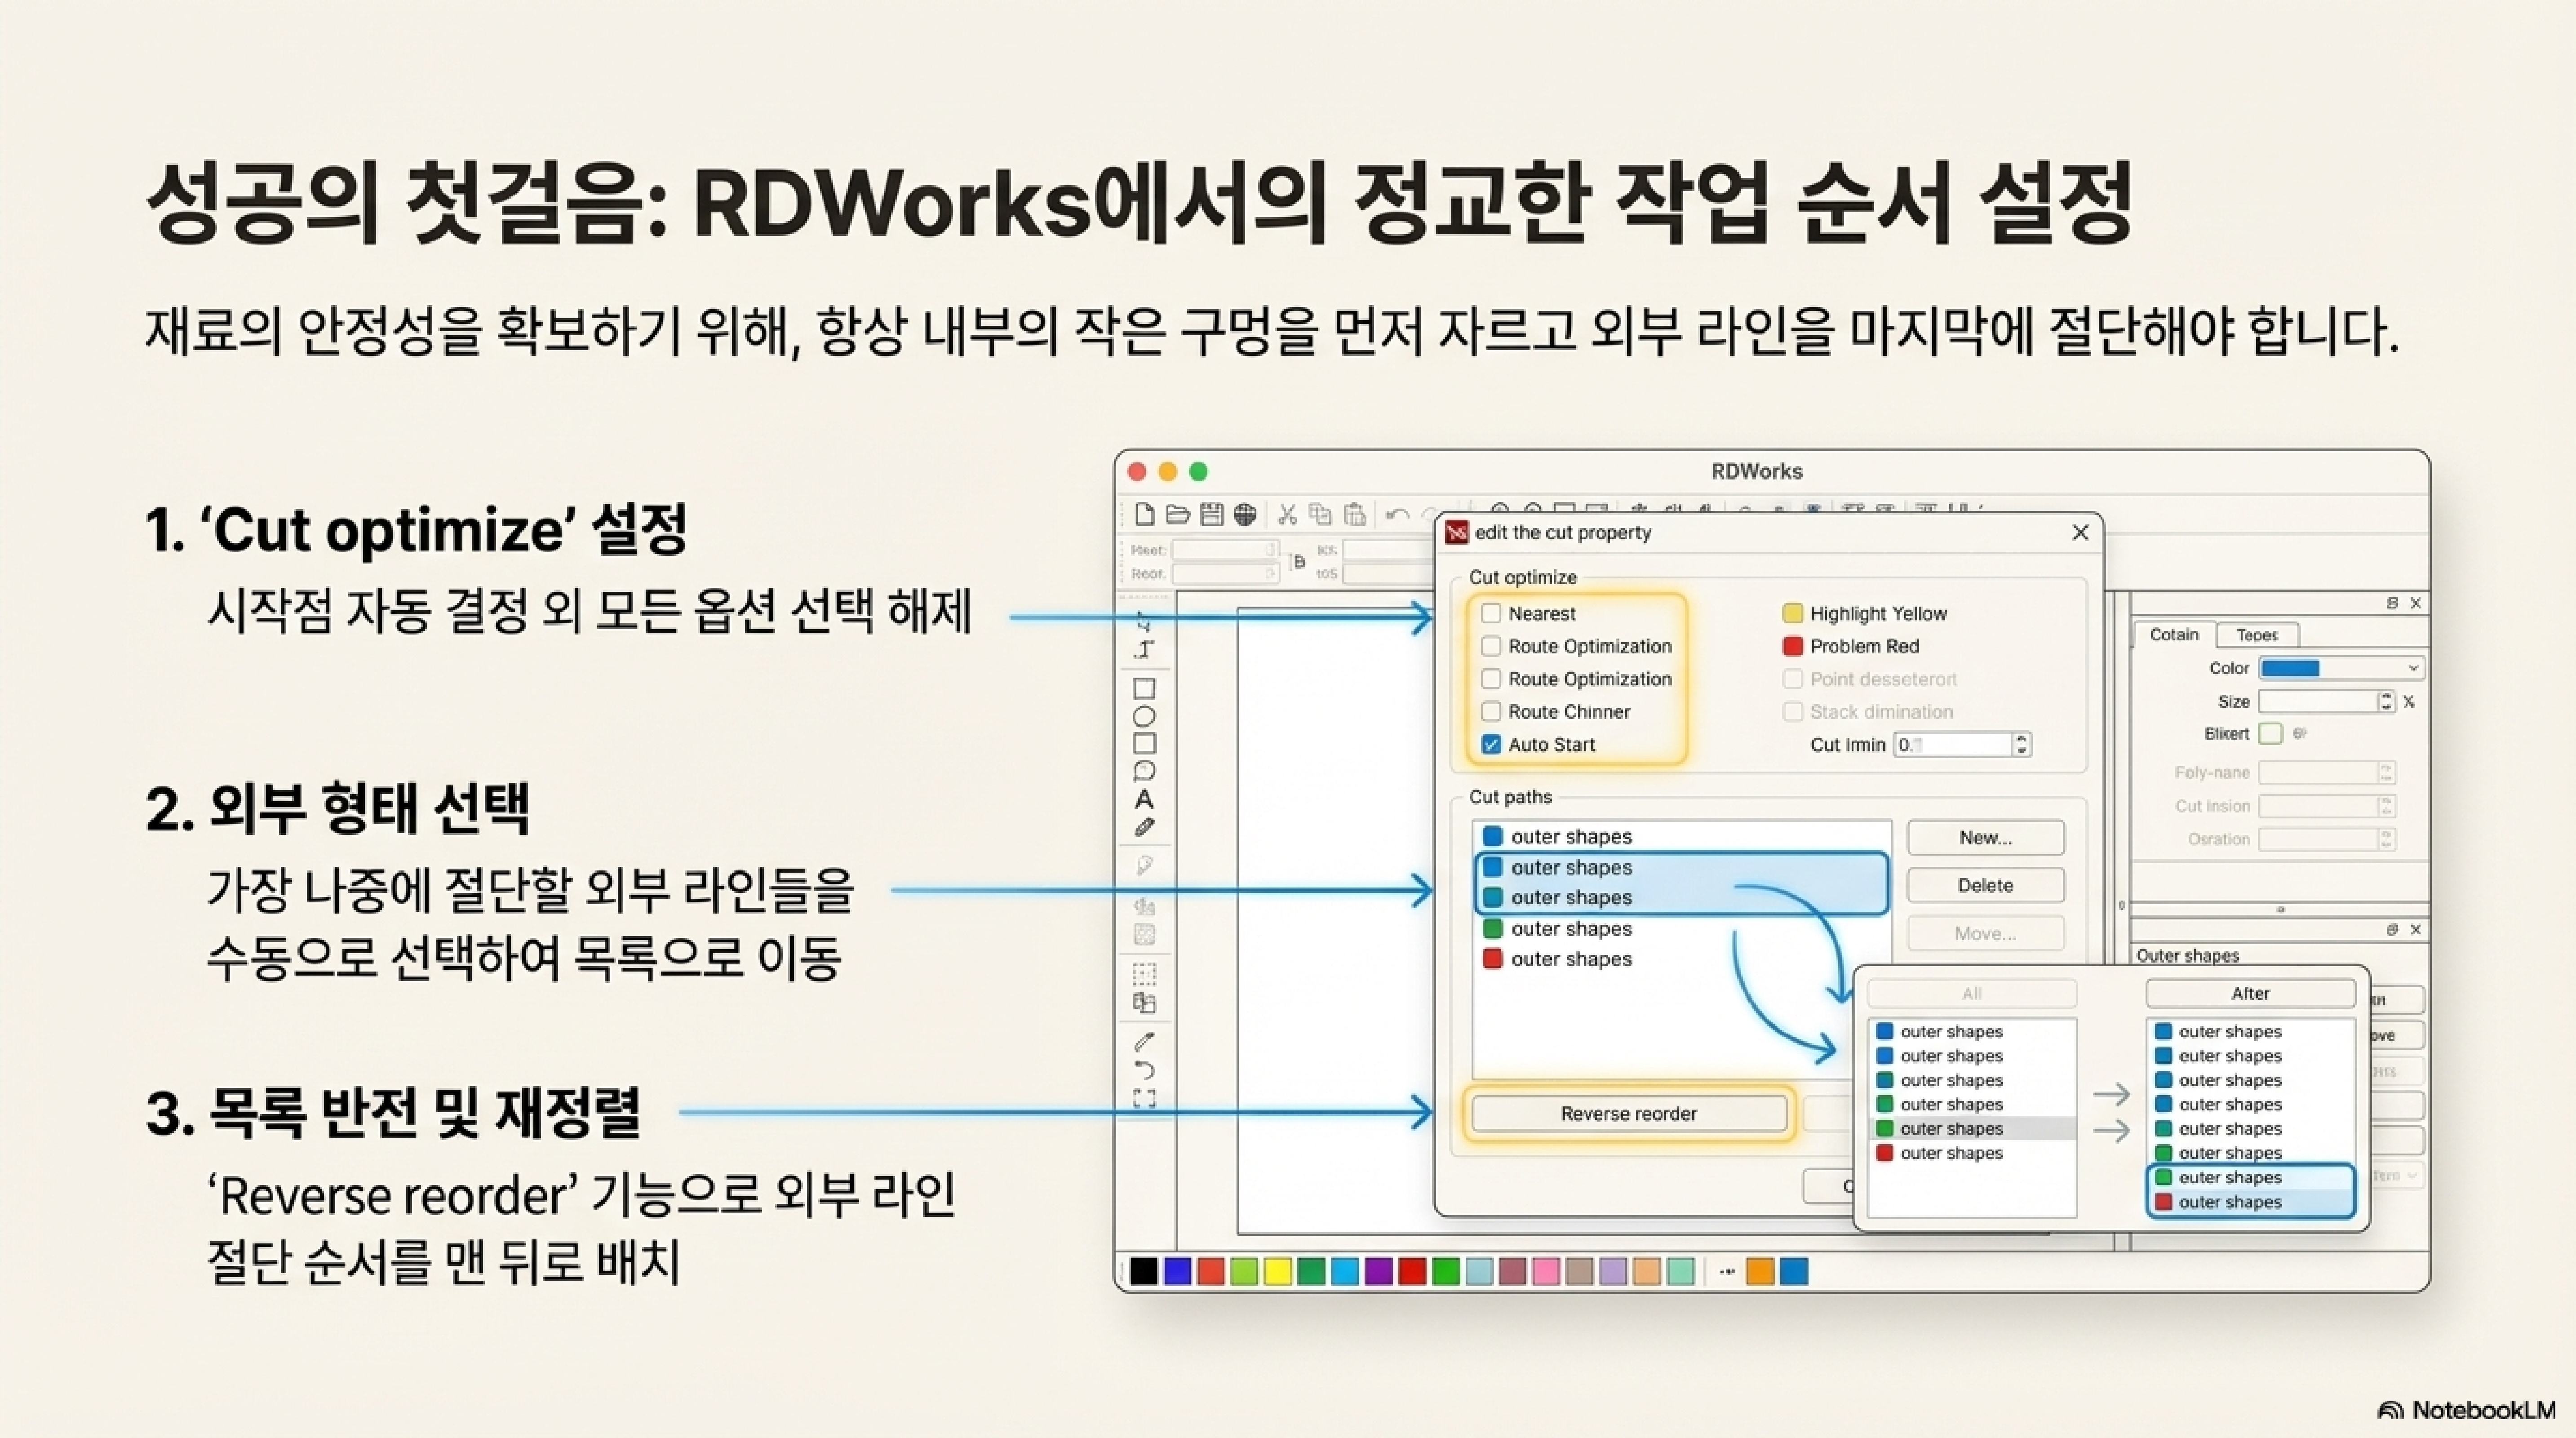
Task: Click the Cut Imin spinner arrows
Action: [x=2021, y=744]
